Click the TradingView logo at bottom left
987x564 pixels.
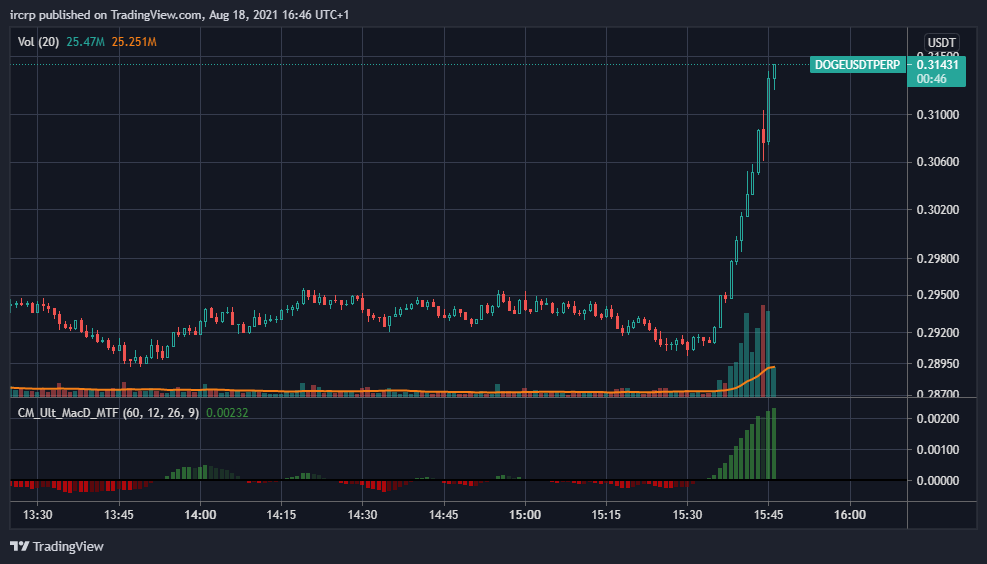pos(57,546)
